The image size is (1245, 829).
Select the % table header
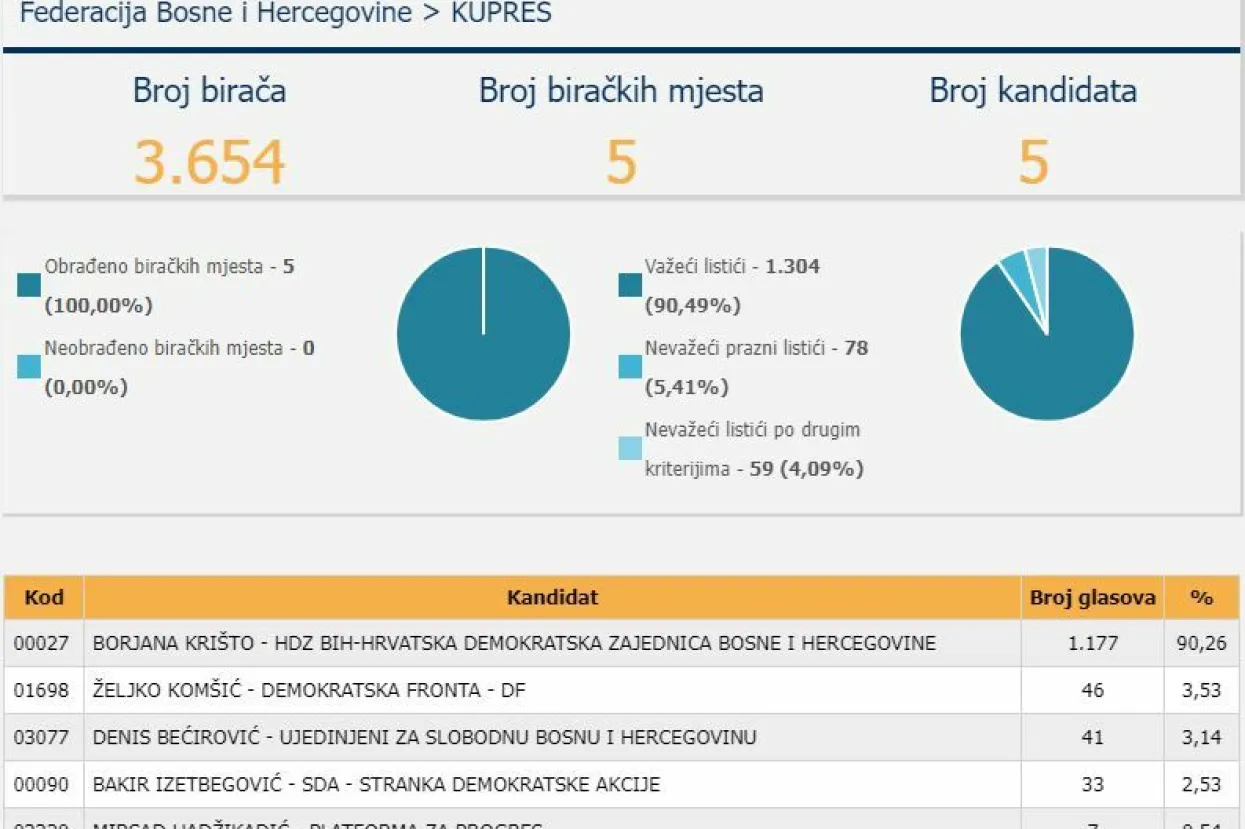(1200, 597)
